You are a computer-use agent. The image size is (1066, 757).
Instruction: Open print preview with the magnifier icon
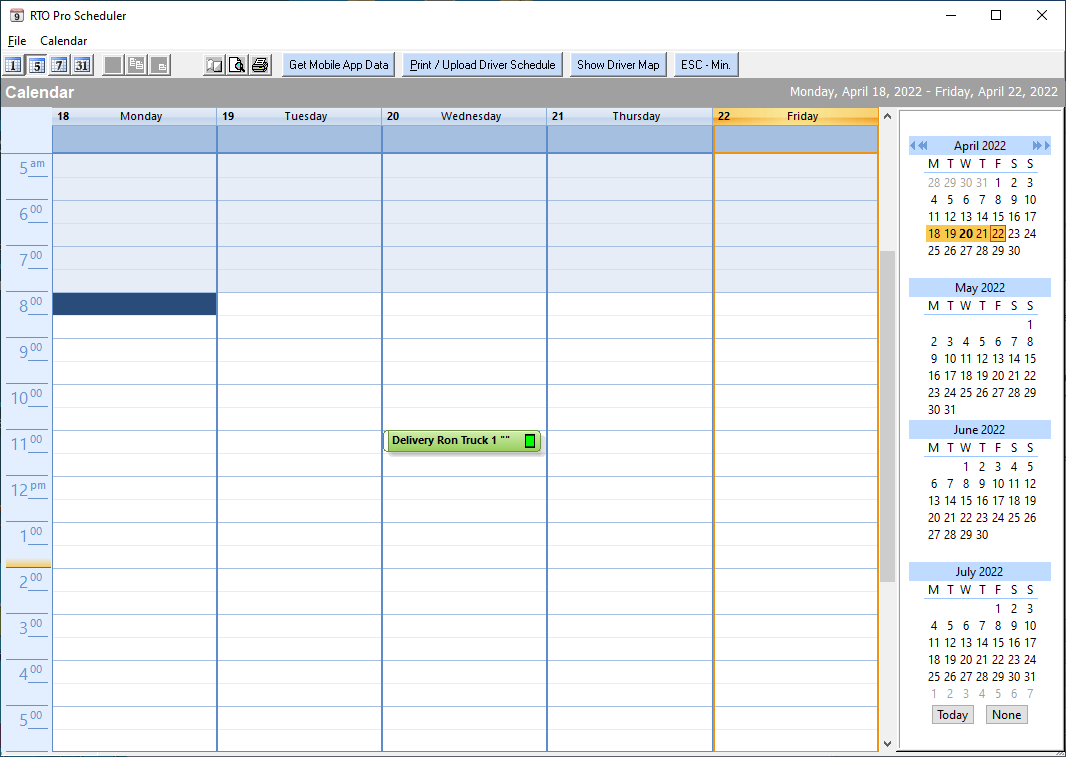coord(237,65)
